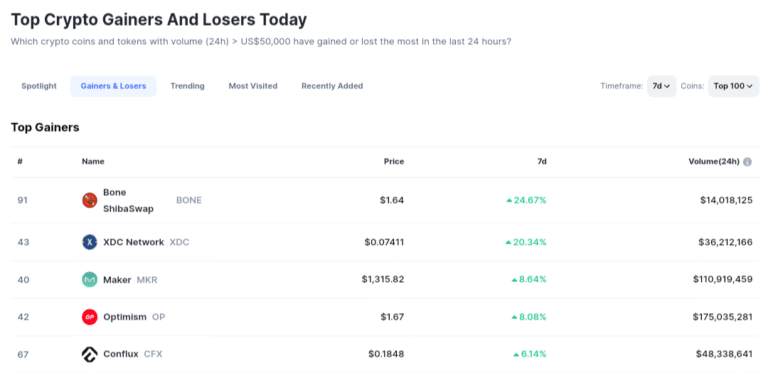
Task: Sort the table by 7d column header
Action: [542, 162]
